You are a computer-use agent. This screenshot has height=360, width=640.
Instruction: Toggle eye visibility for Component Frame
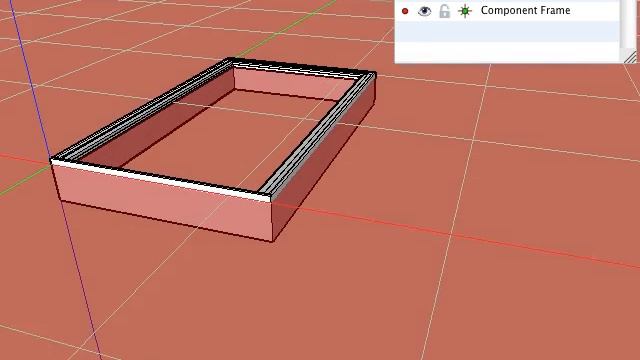[x=424, y=11]
